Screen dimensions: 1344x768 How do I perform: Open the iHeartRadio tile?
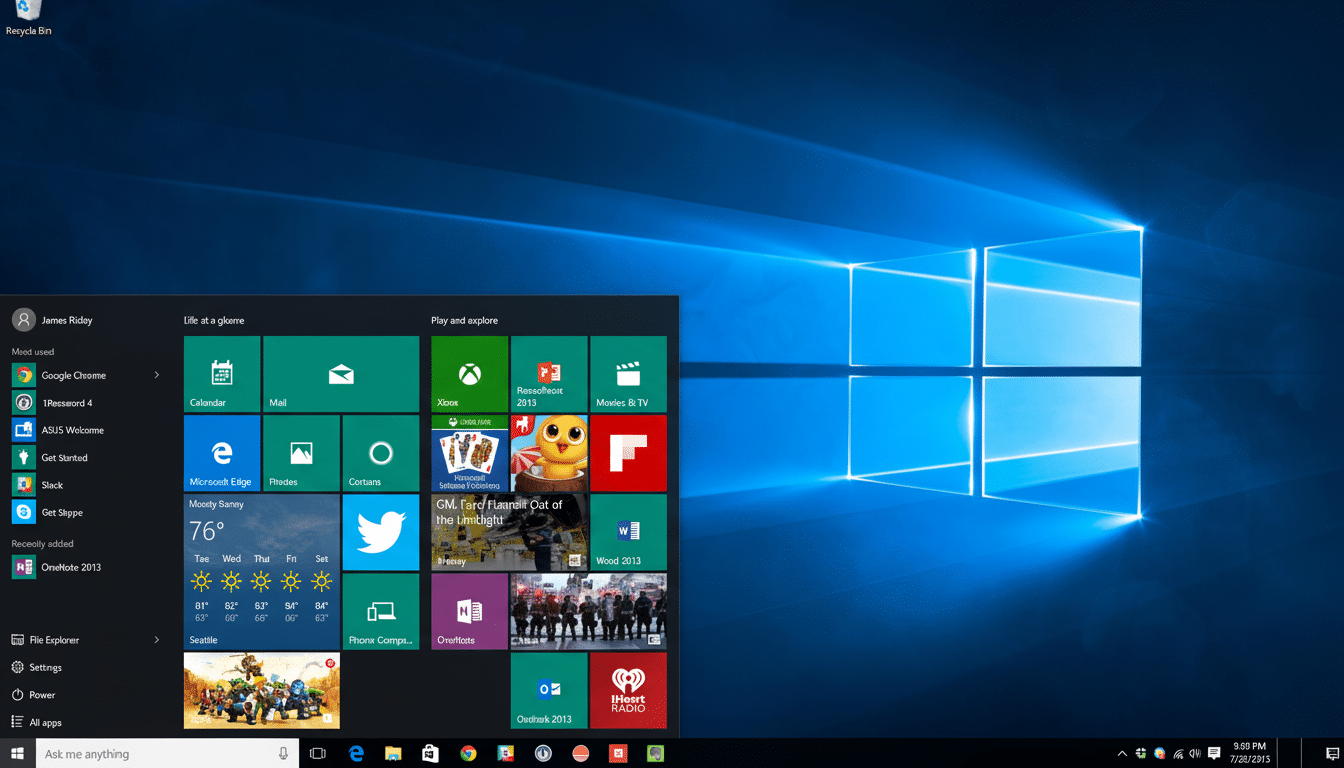point(628,690)
